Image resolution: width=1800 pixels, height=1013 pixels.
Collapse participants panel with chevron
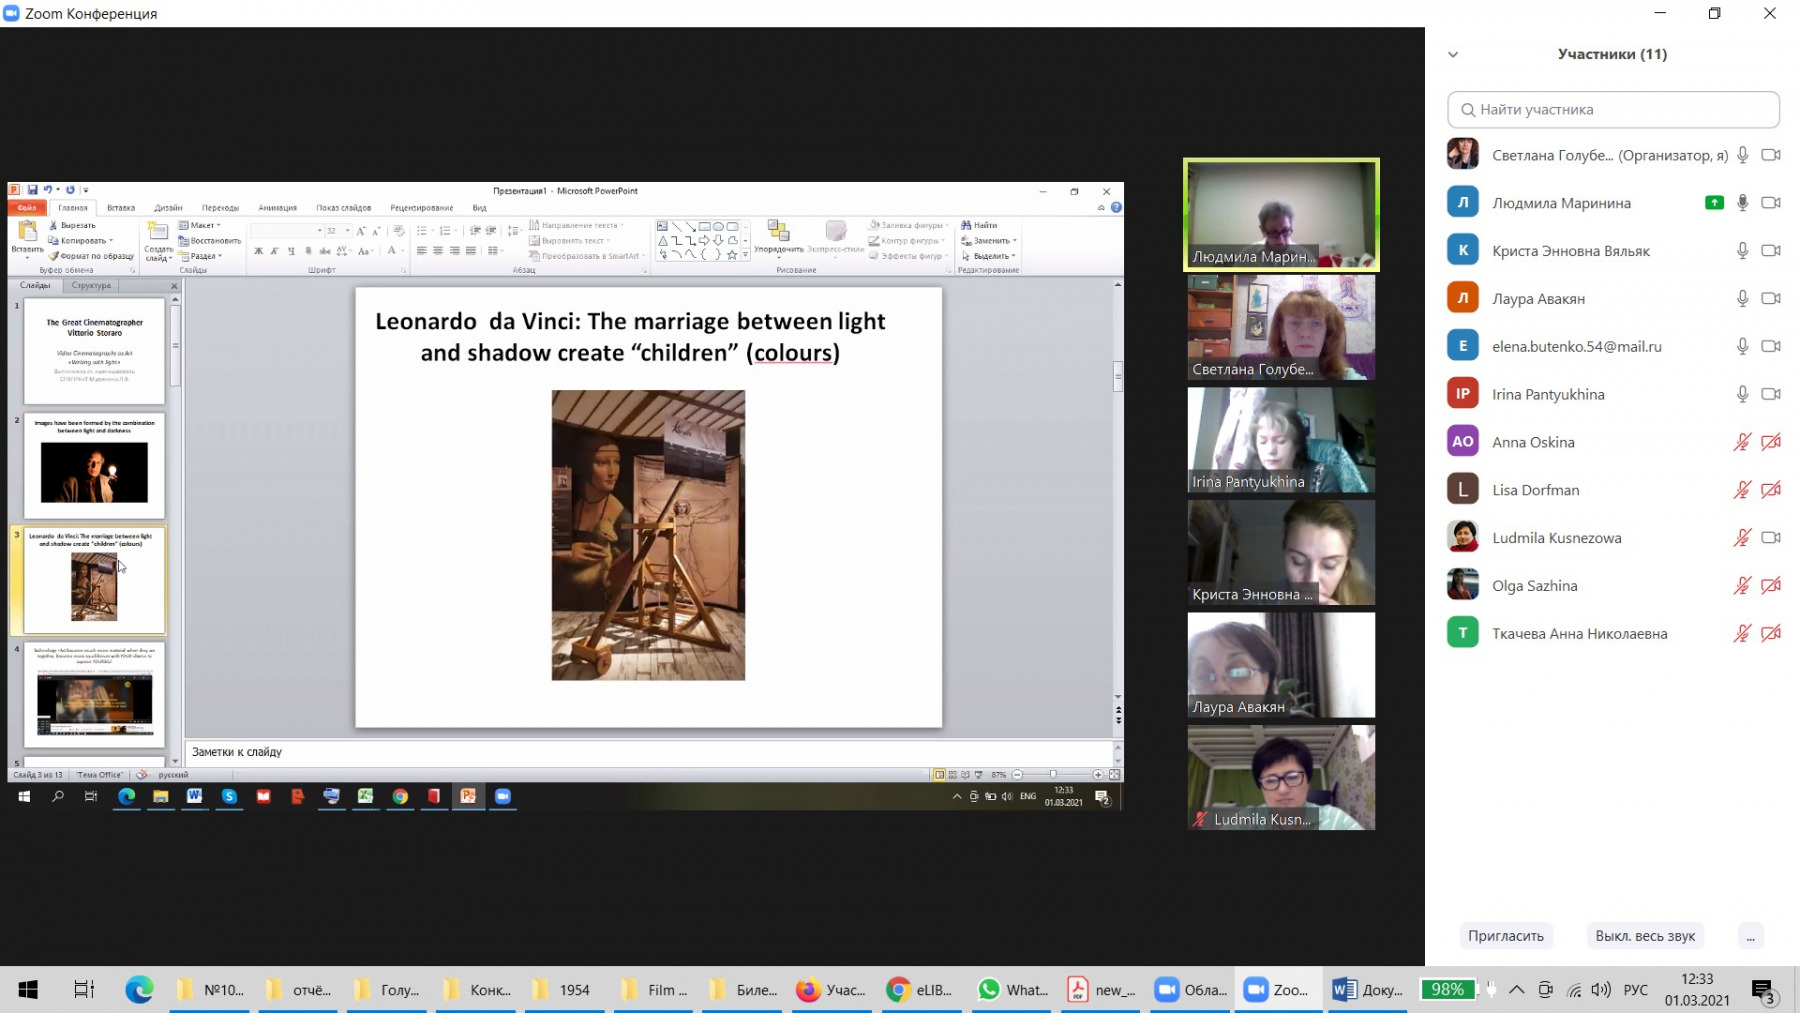click(1453, 55)
